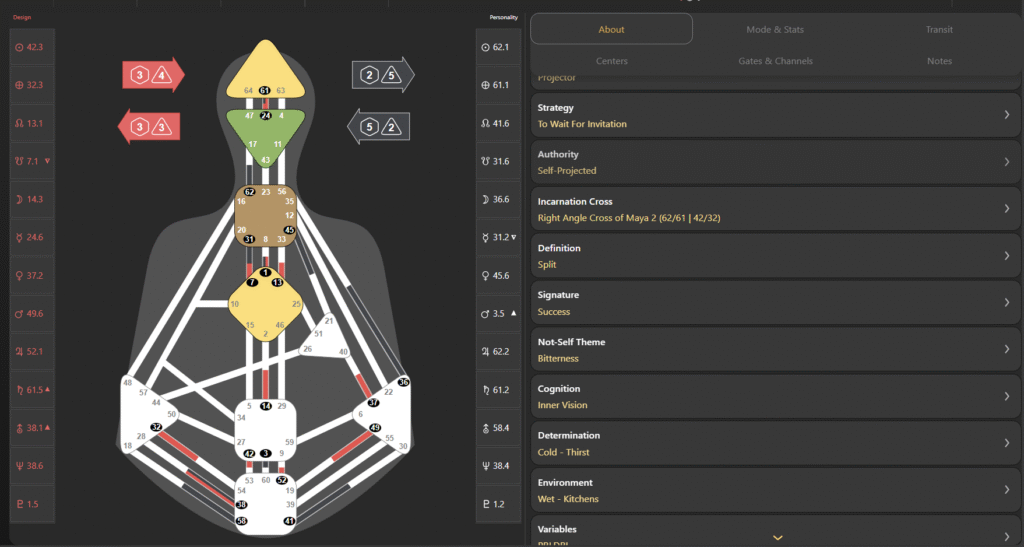
Task: Open the Gates & Channels tab
Action: 774,61
